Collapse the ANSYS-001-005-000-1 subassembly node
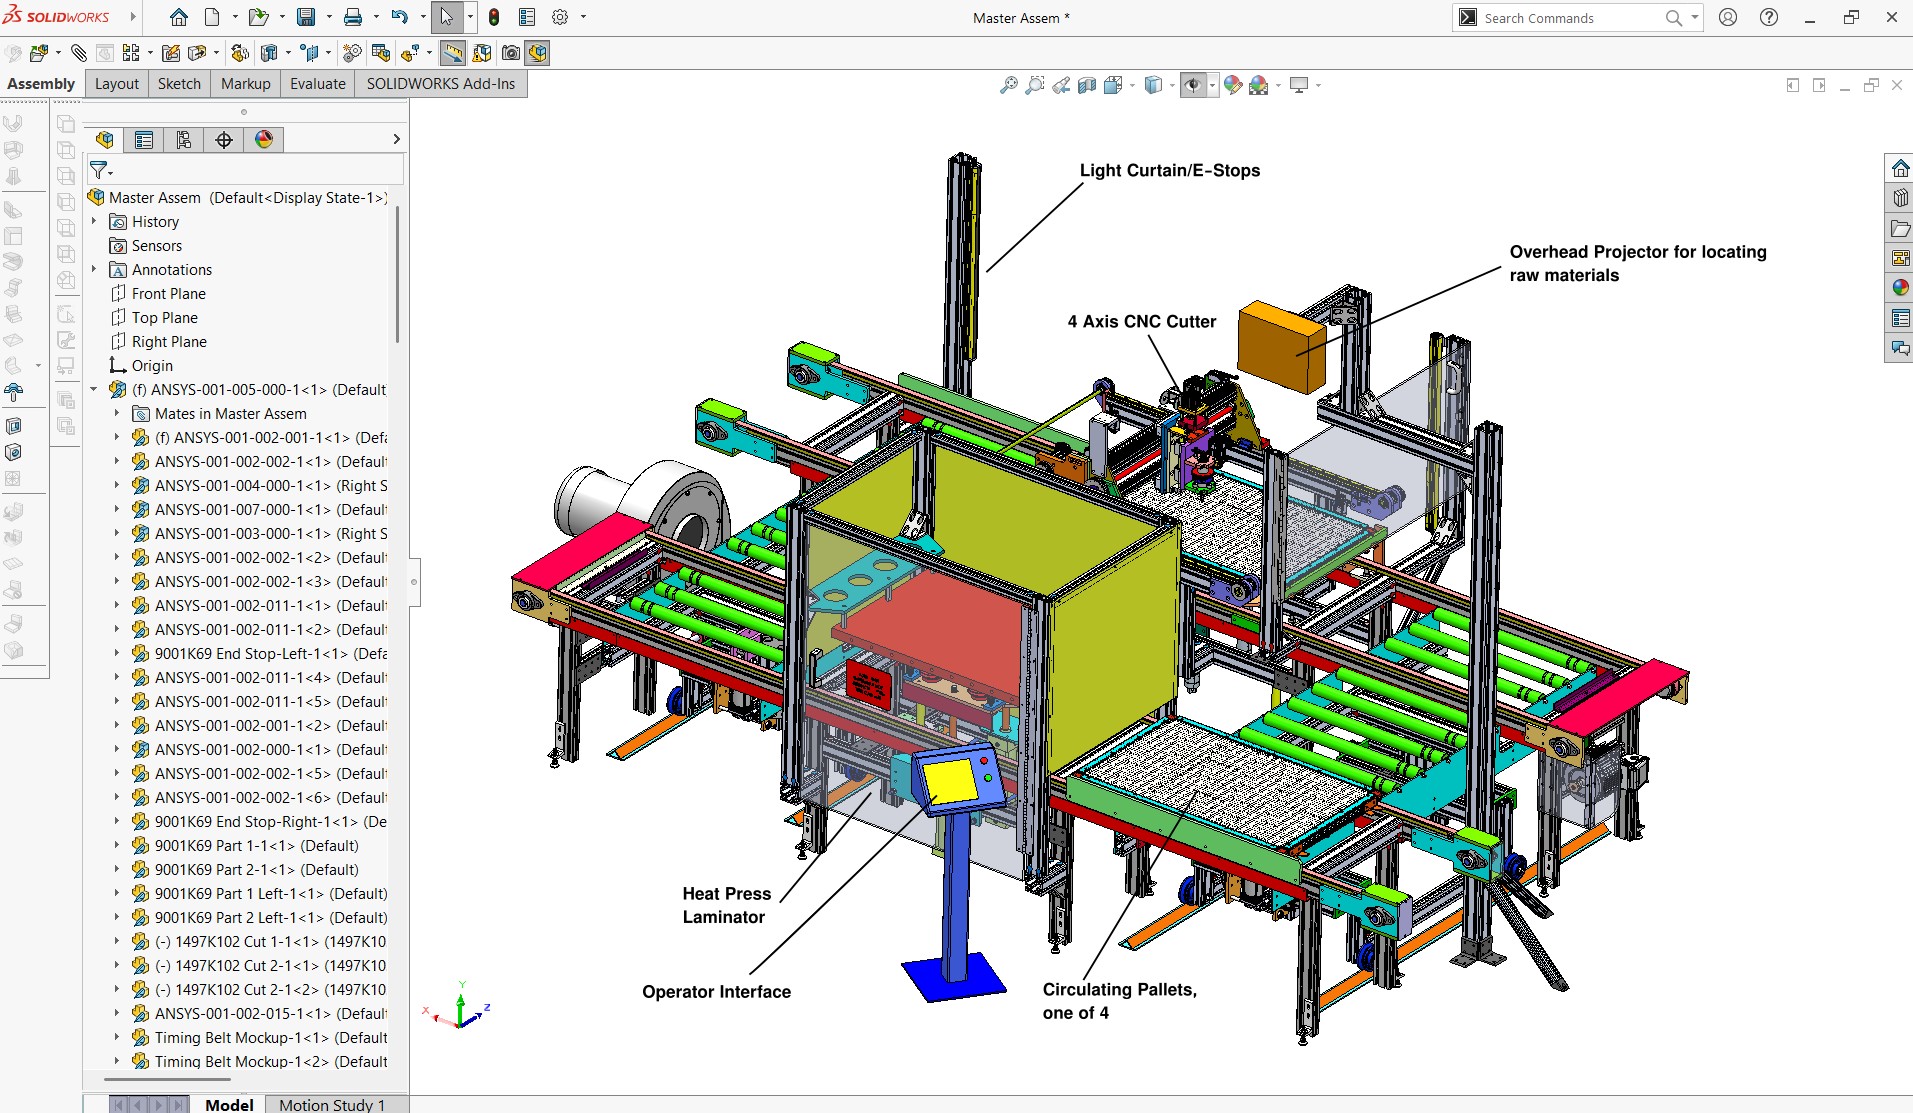Image resolution: width=1913 pixels, height=1113 pixels. click(94, 389)
